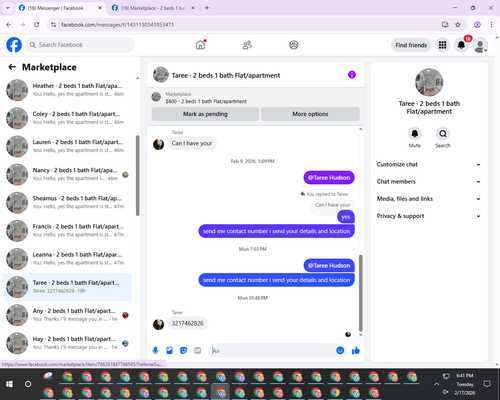Close the Messenger browser tab
This screenshot has height=400, width=500.
tap(100, 8)
